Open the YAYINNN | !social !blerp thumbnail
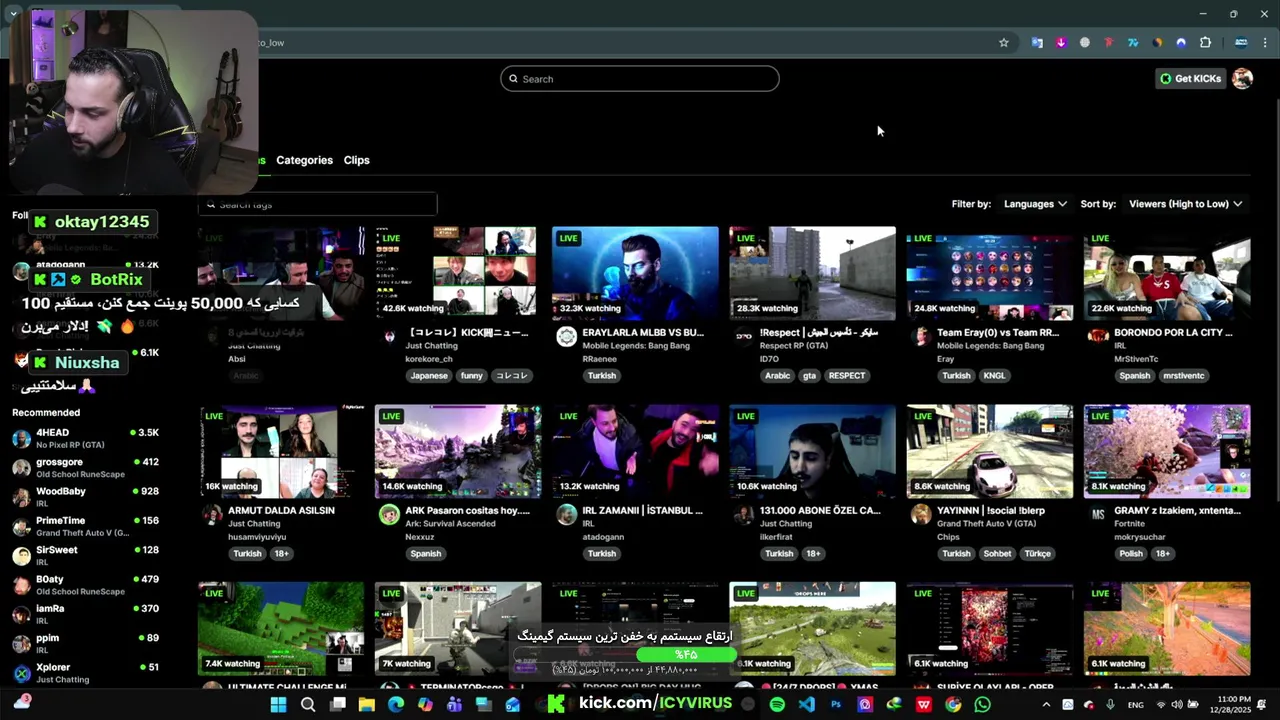 point(990,451)
